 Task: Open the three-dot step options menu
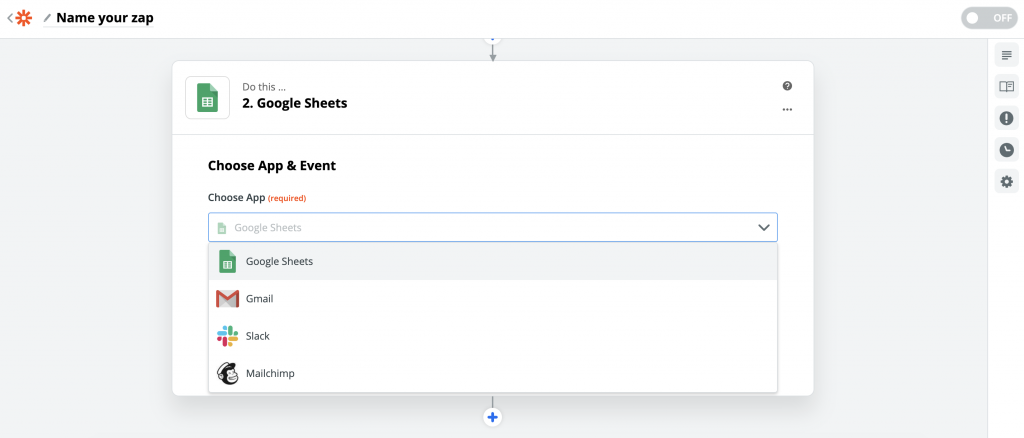pos(787,110)
